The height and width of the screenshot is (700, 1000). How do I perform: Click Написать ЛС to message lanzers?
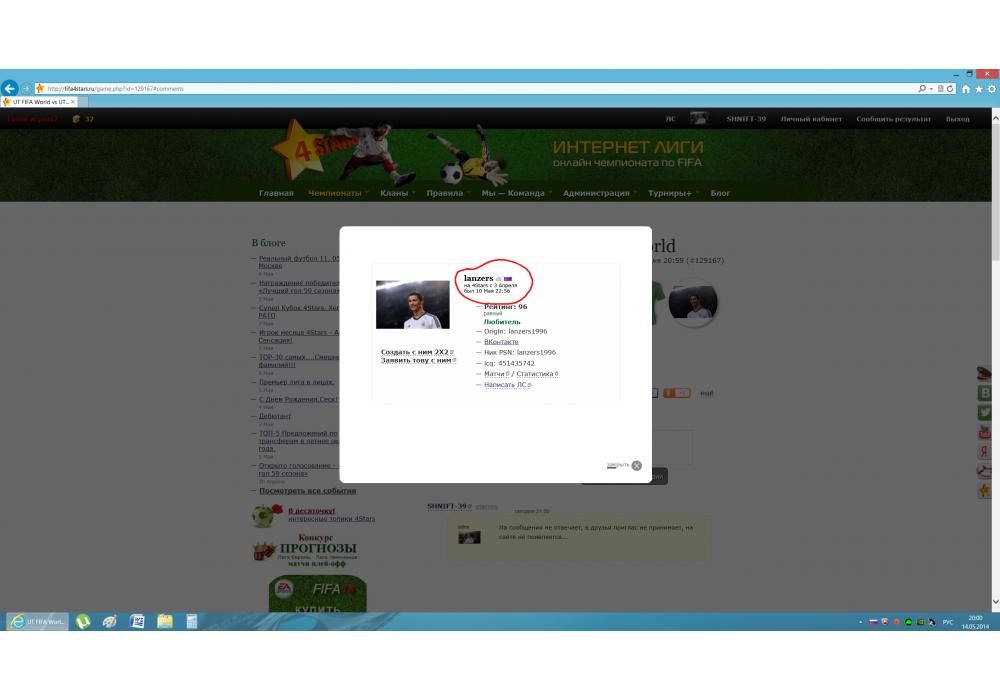(x=506, y=385)
